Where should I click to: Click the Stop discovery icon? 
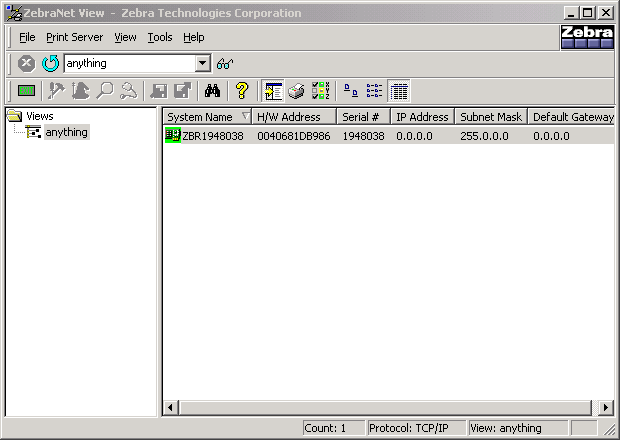26,64
